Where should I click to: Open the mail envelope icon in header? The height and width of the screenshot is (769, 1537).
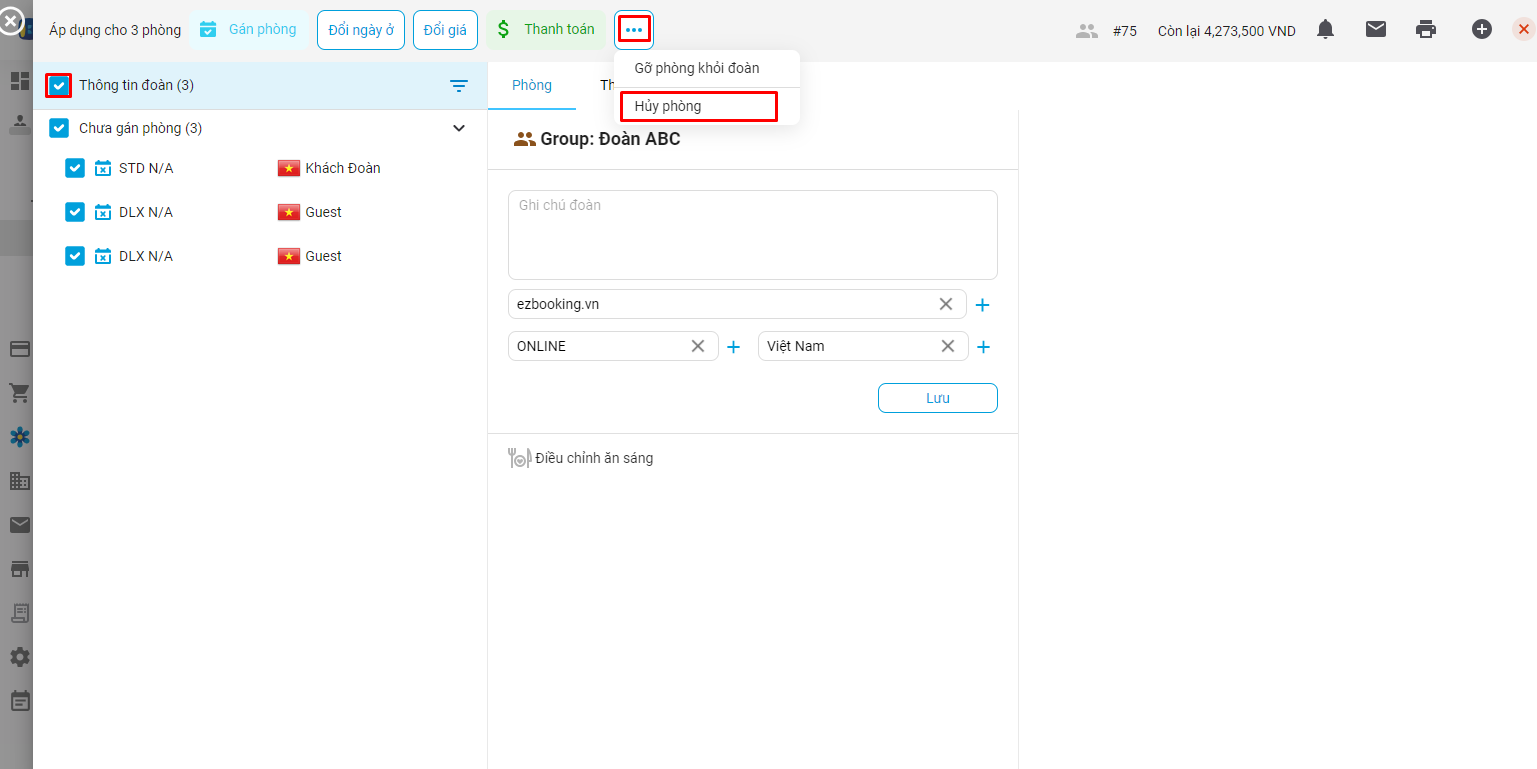pos(1376,30)
